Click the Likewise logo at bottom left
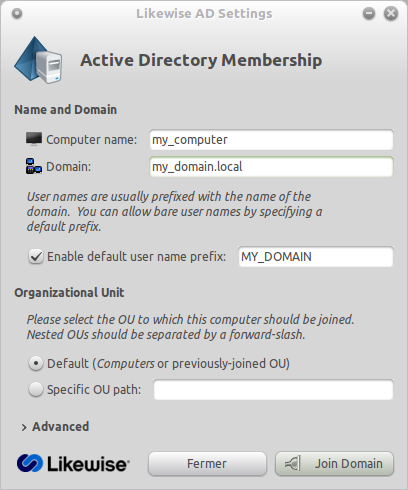Viewport: 408px width, 490px height. 73,463
